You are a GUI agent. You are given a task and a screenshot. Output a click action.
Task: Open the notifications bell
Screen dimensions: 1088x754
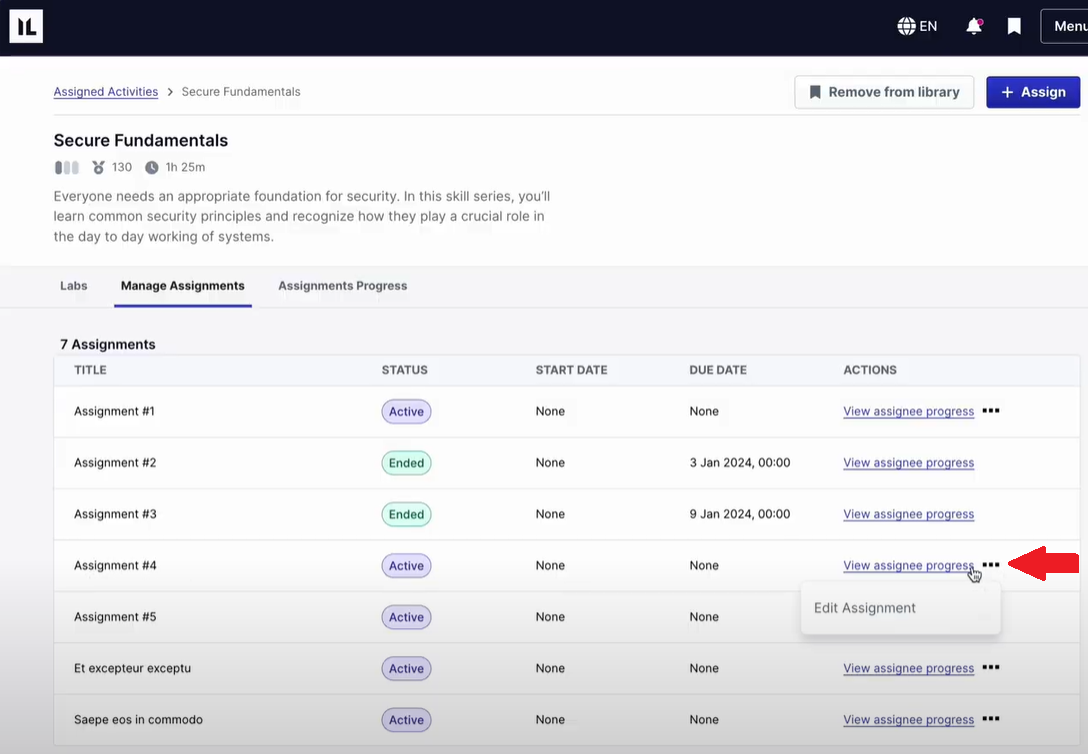coord(973,26)
